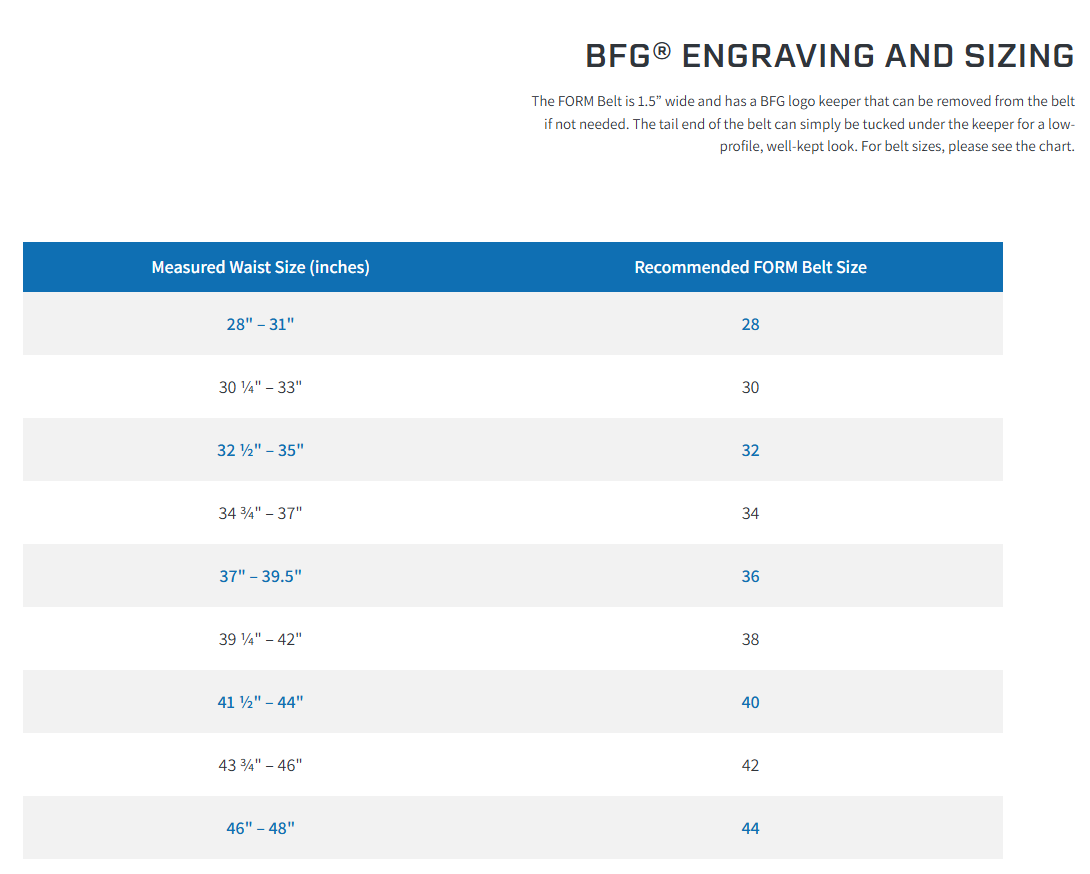Select the 46" – 48" waist range

pyautogui.click(x=260, y=828)
